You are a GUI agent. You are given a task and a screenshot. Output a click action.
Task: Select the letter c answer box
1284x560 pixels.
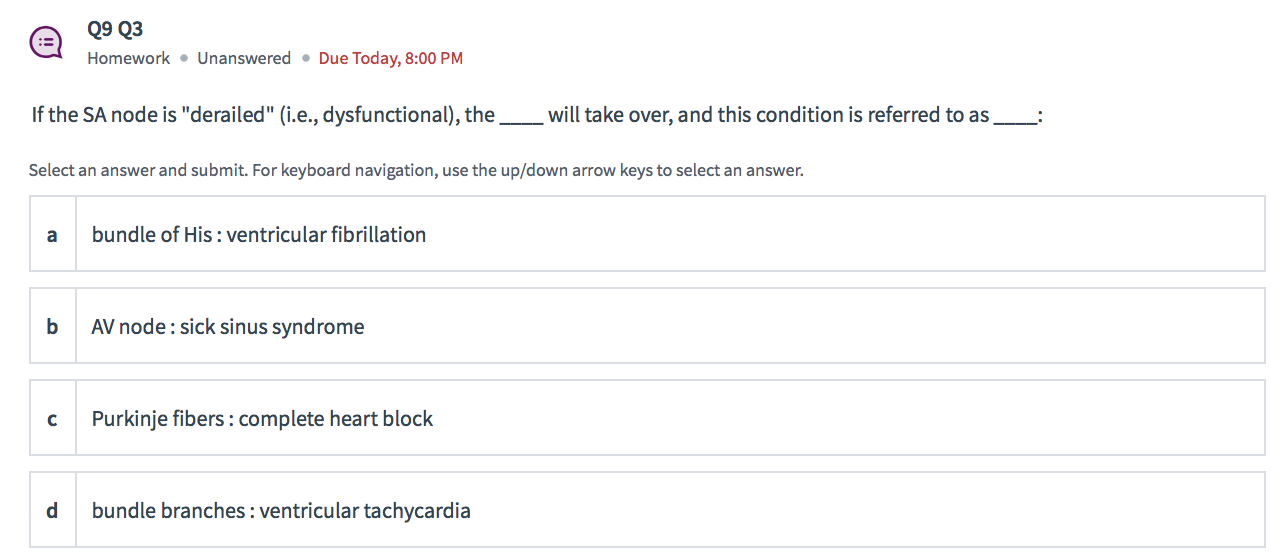click(52, 419)
